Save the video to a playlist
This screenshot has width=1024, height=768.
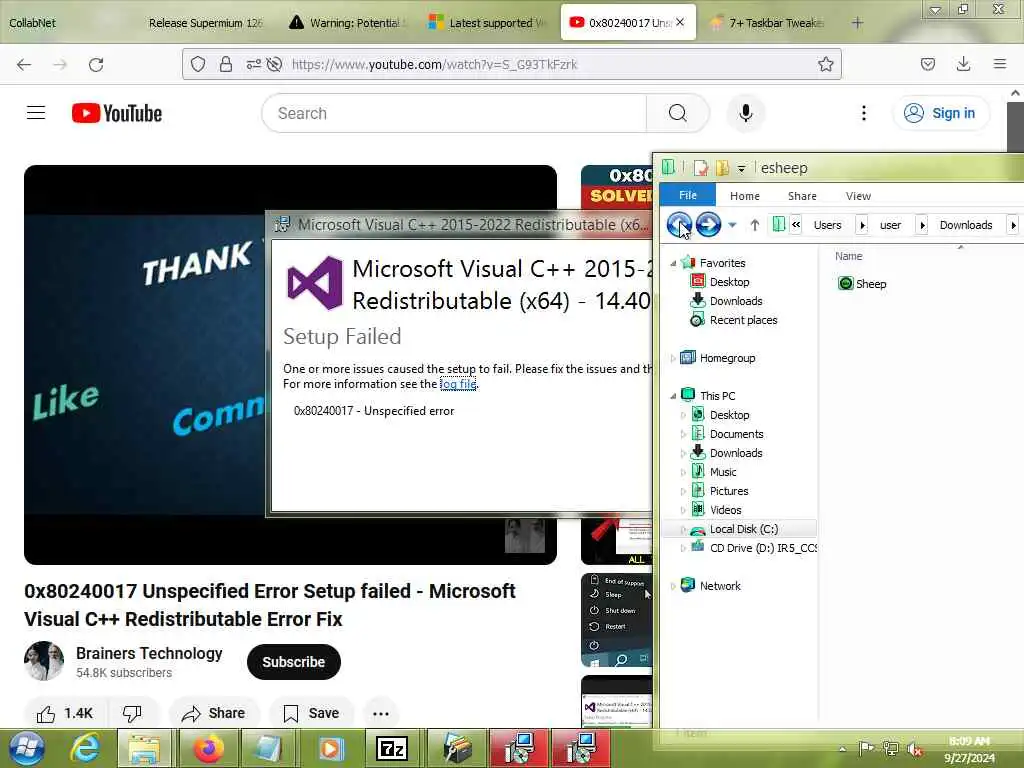[x=312, y=713]
